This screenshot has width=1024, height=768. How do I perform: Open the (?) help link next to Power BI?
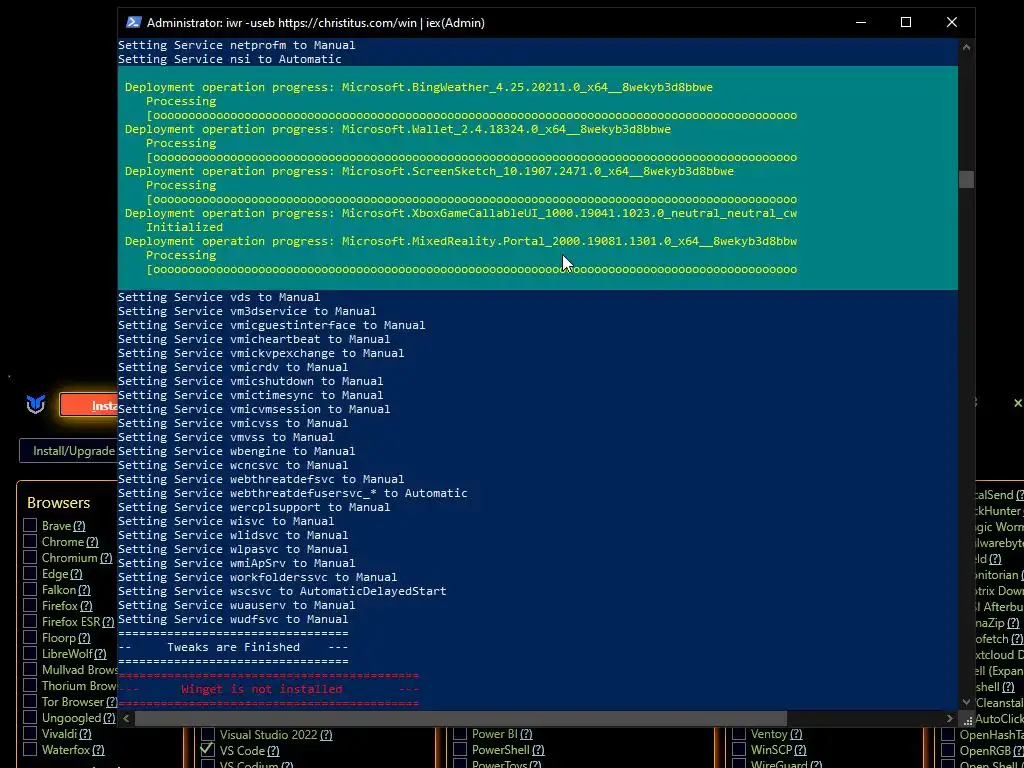pos(526,734)
